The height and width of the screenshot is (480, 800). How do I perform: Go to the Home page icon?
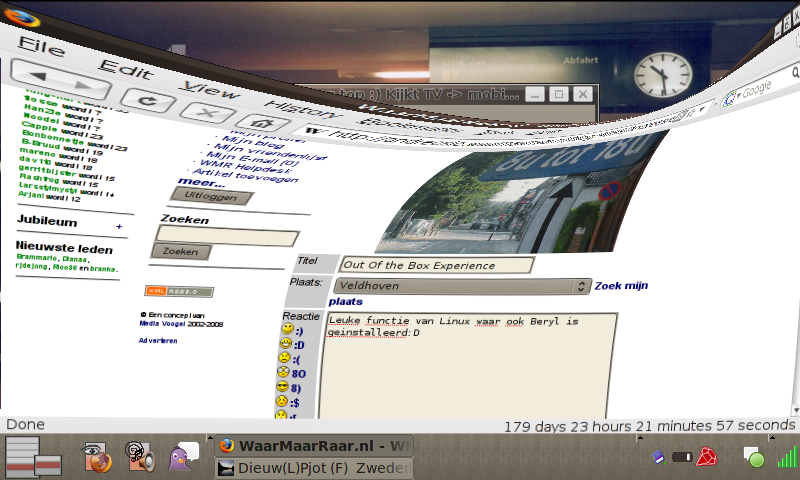point(259,123)
